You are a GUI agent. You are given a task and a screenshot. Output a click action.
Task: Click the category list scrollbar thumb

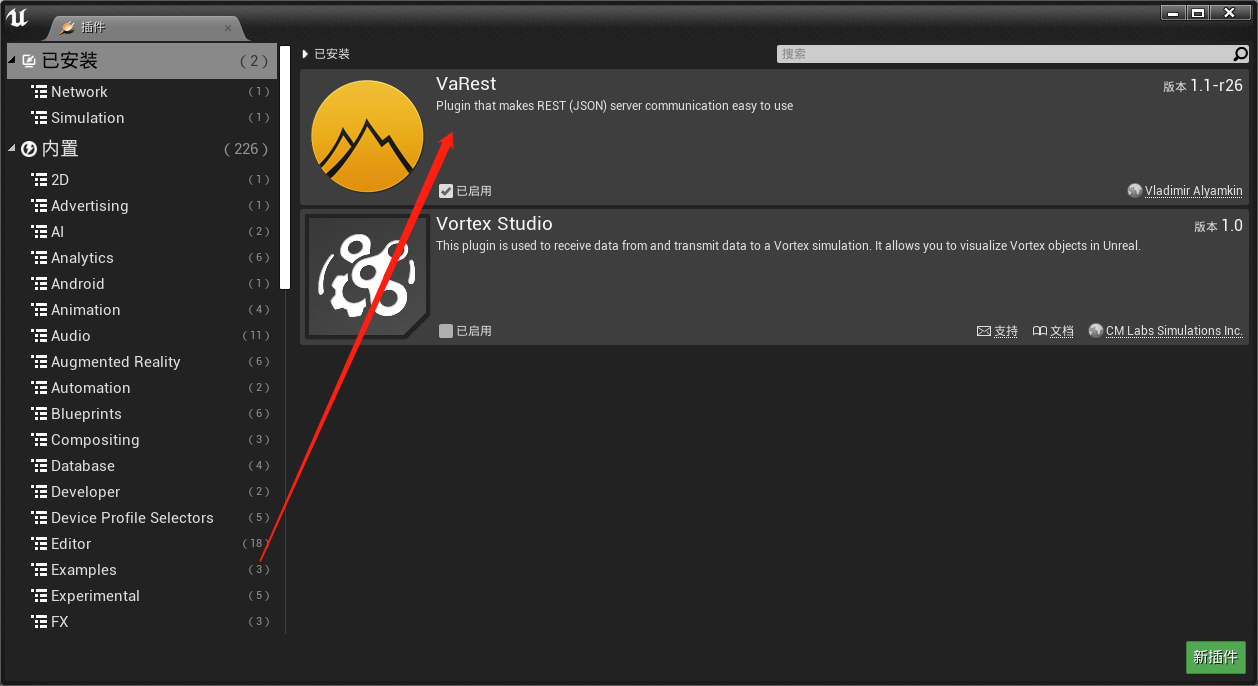click(285, 167)
